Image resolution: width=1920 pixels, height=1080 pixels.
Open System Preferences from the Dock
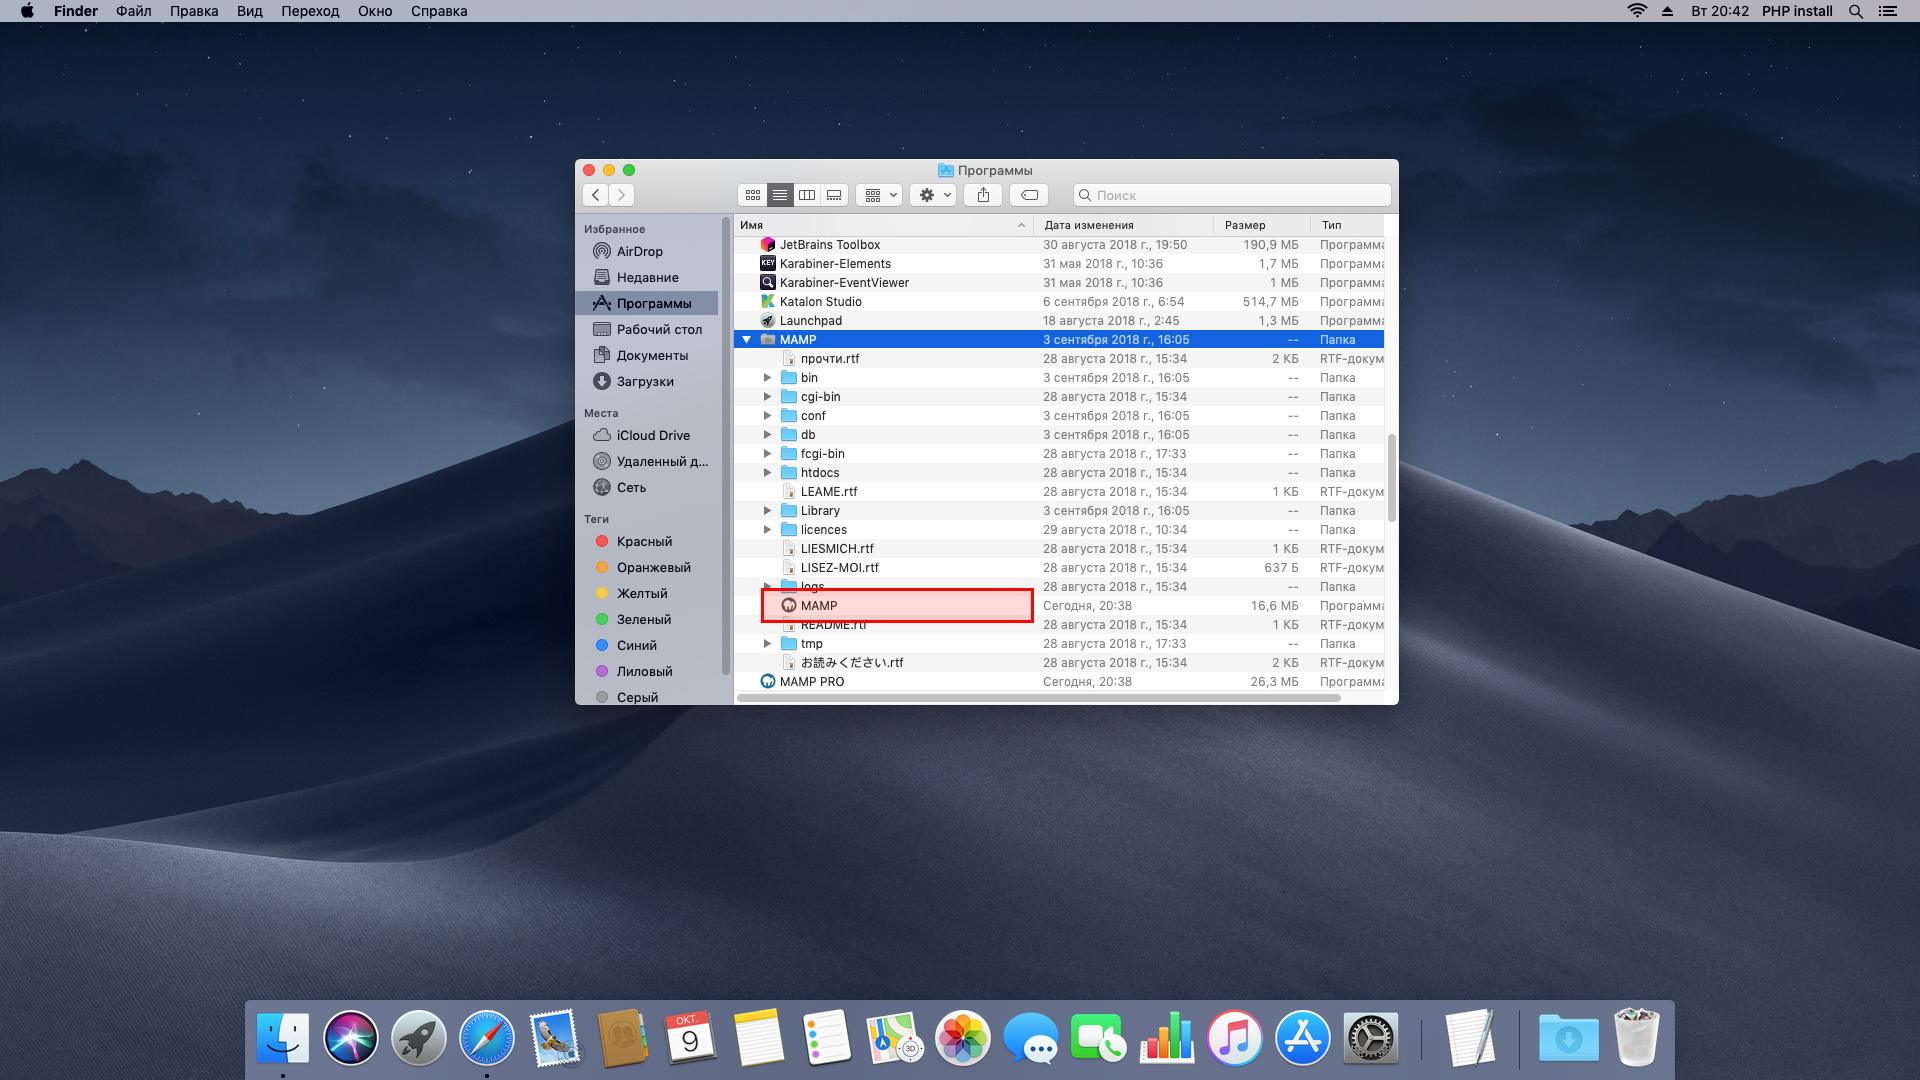(x=1371, y=1038)
